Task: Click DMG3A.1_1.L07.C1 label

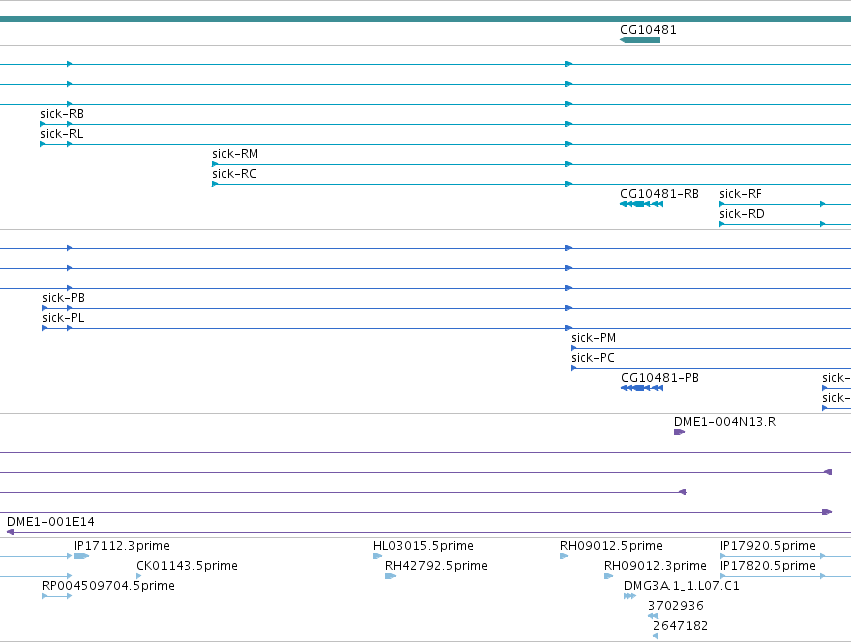Action: 682,586
